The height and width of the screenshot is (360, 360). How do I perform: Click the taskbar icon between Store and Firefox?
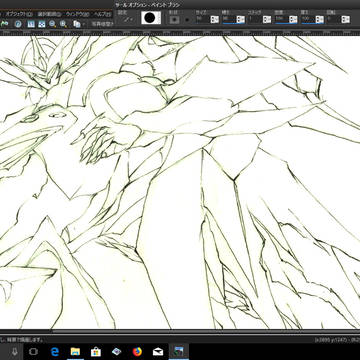coord(117,351)
